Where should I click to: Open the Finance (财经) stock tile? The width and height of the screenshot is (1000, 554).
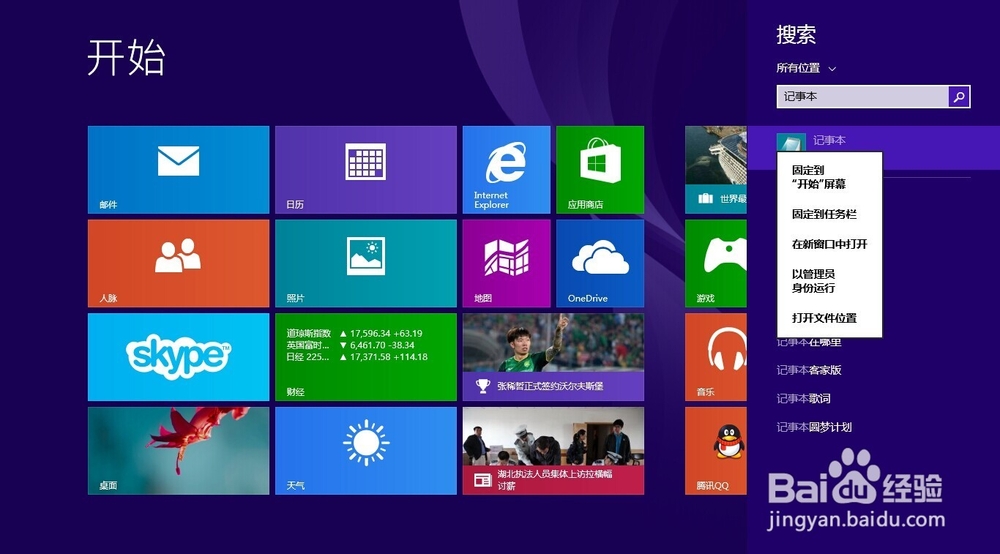(x=365, y=357)
